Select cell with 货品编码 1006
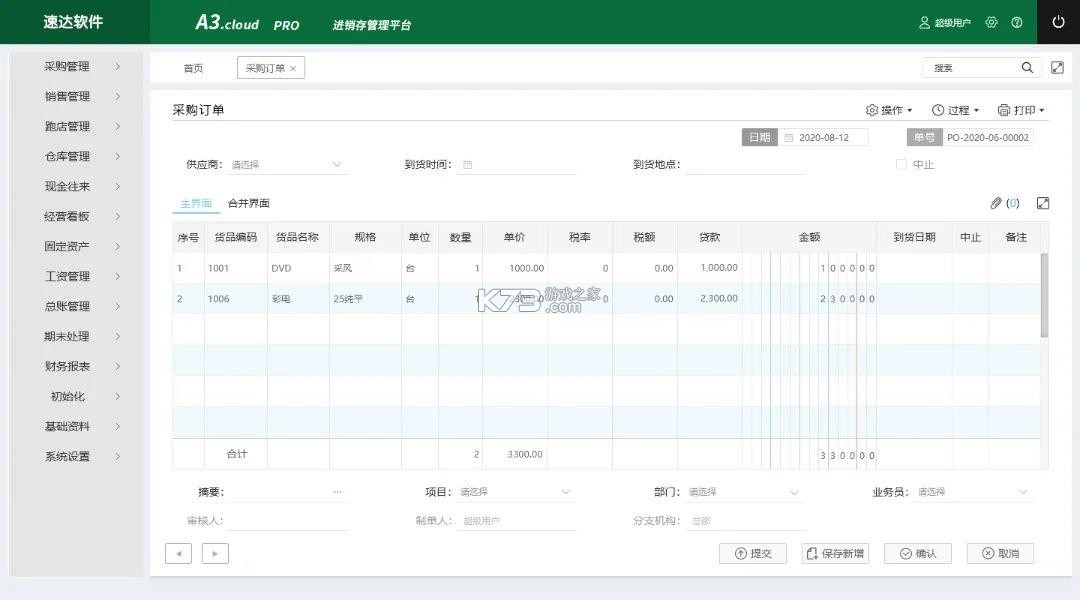 (x=236, y=299)
